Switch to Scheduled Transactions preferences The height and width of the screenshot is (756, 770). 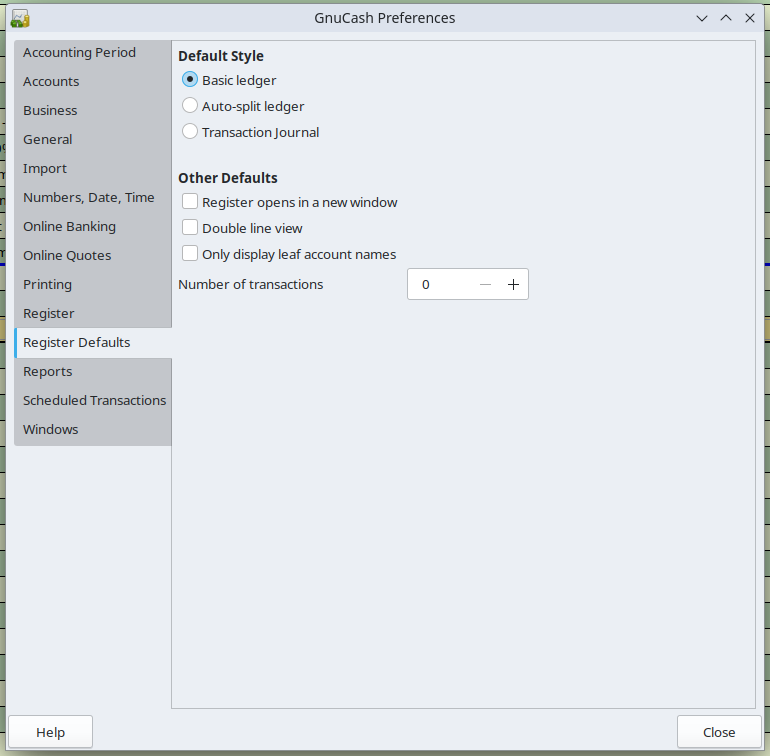94,400
